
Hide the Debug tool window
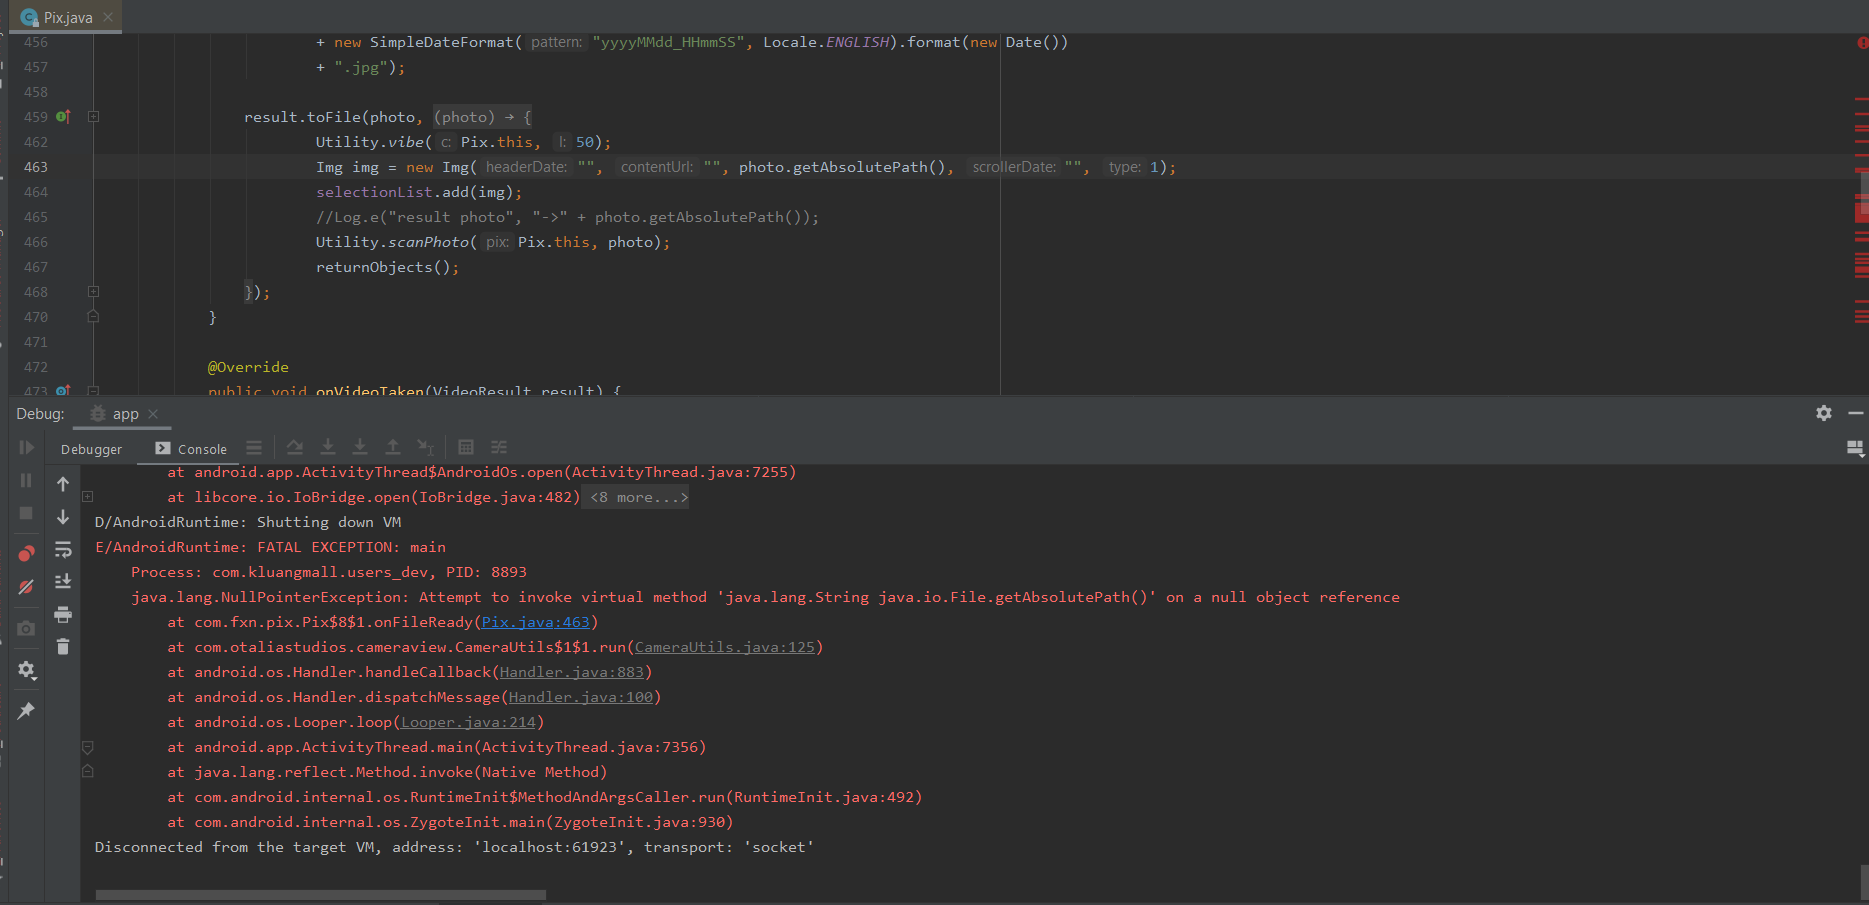[x=1856, y=413]
